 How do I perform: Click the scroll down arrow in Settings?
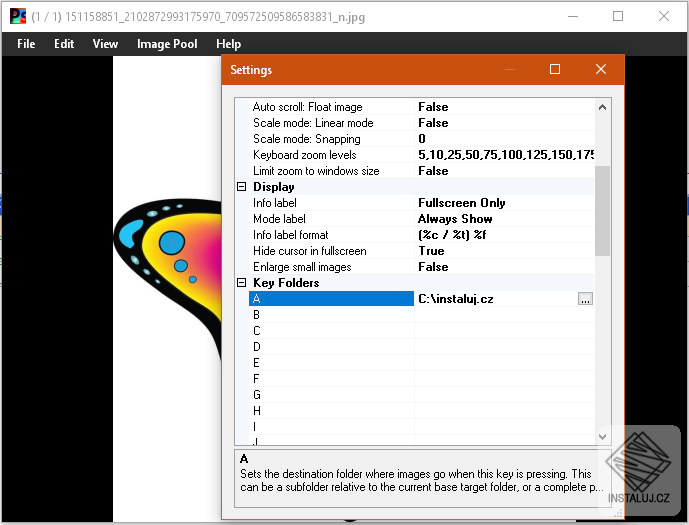[x=602, y=437]
